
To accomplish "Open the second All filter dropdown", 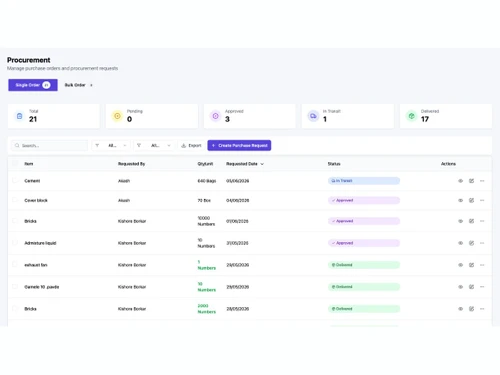I will tap(154, 145).
